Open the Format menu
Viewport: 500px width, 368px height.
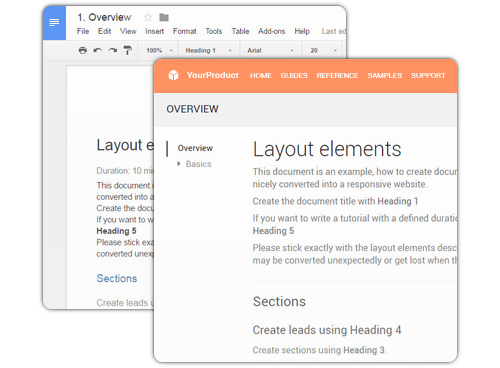coord(184,31)
